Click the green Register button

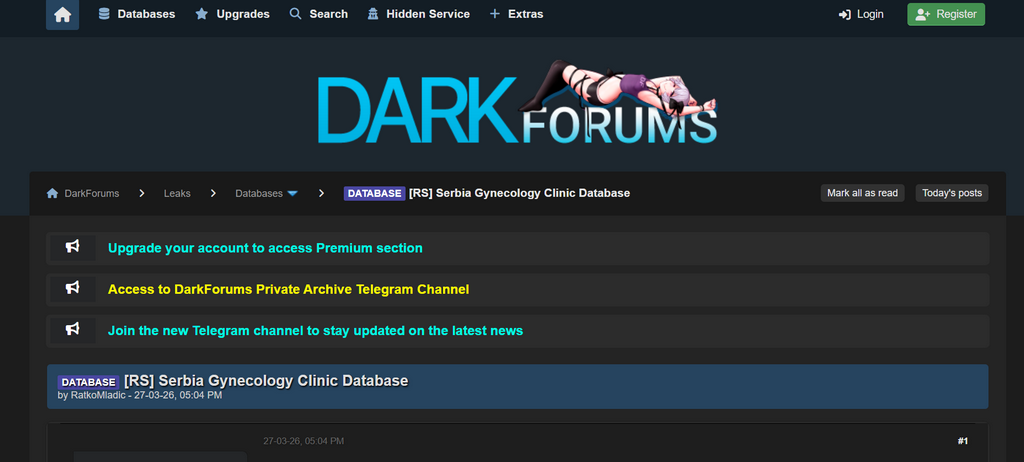946,14
